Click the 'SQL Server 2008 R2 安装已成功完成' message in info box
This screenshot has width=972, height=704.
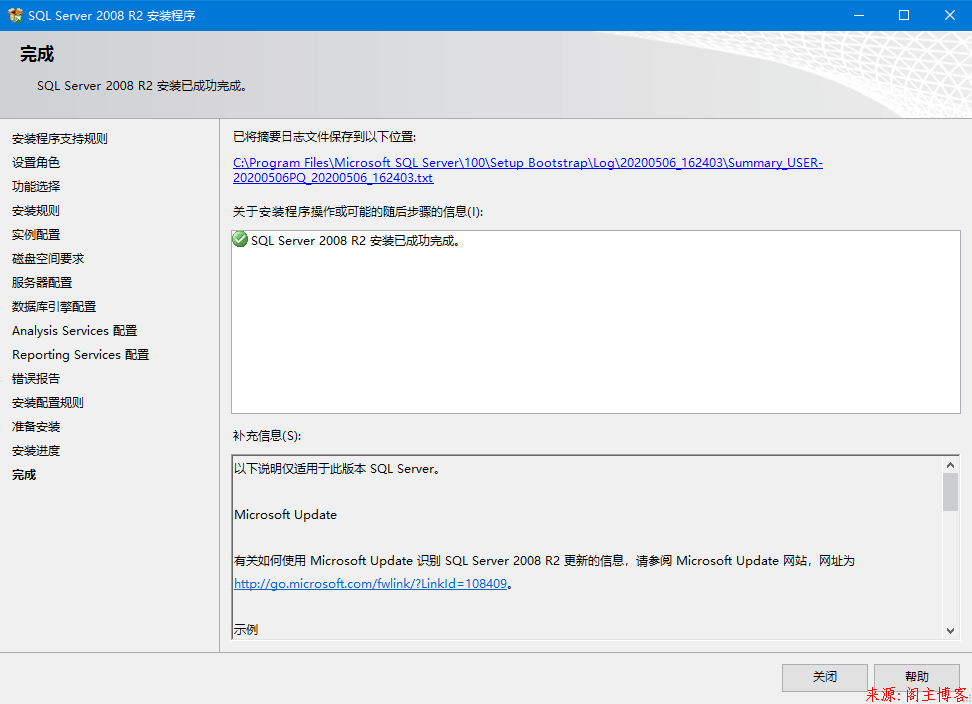[x=355, y=240]
